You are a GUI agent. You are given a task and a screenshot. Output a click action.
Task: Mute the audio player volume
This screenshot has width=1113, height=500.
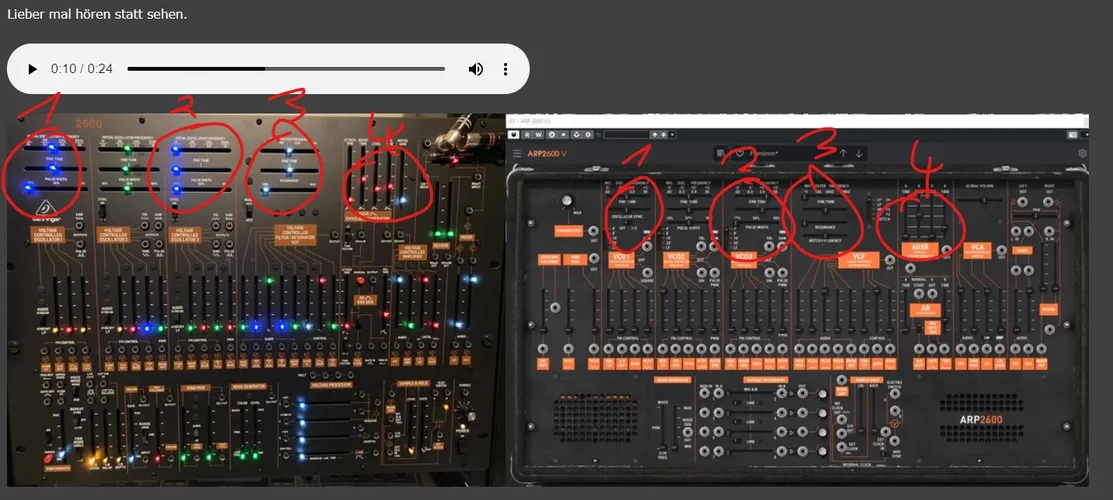click(476, 69)
